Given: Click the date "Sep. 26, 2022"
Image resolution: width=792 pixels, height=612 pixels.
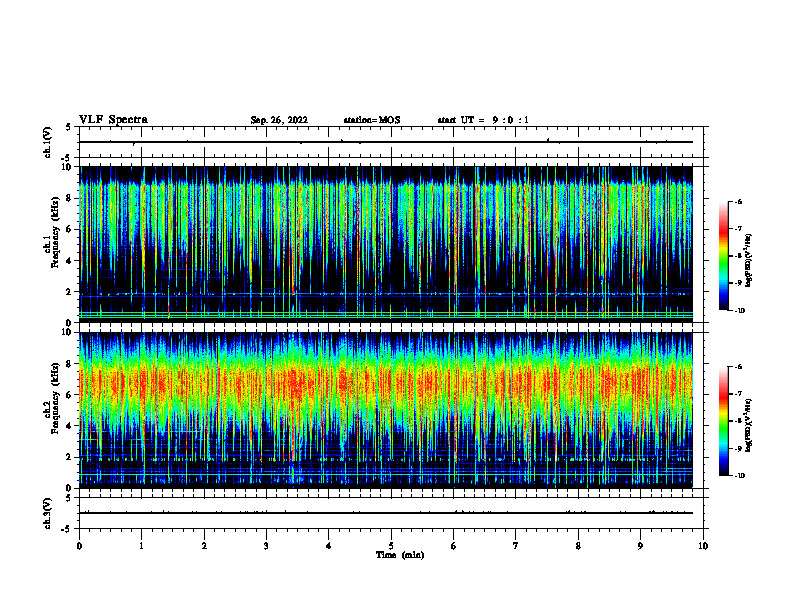Looking at the screenshot, I should point(279,120).
